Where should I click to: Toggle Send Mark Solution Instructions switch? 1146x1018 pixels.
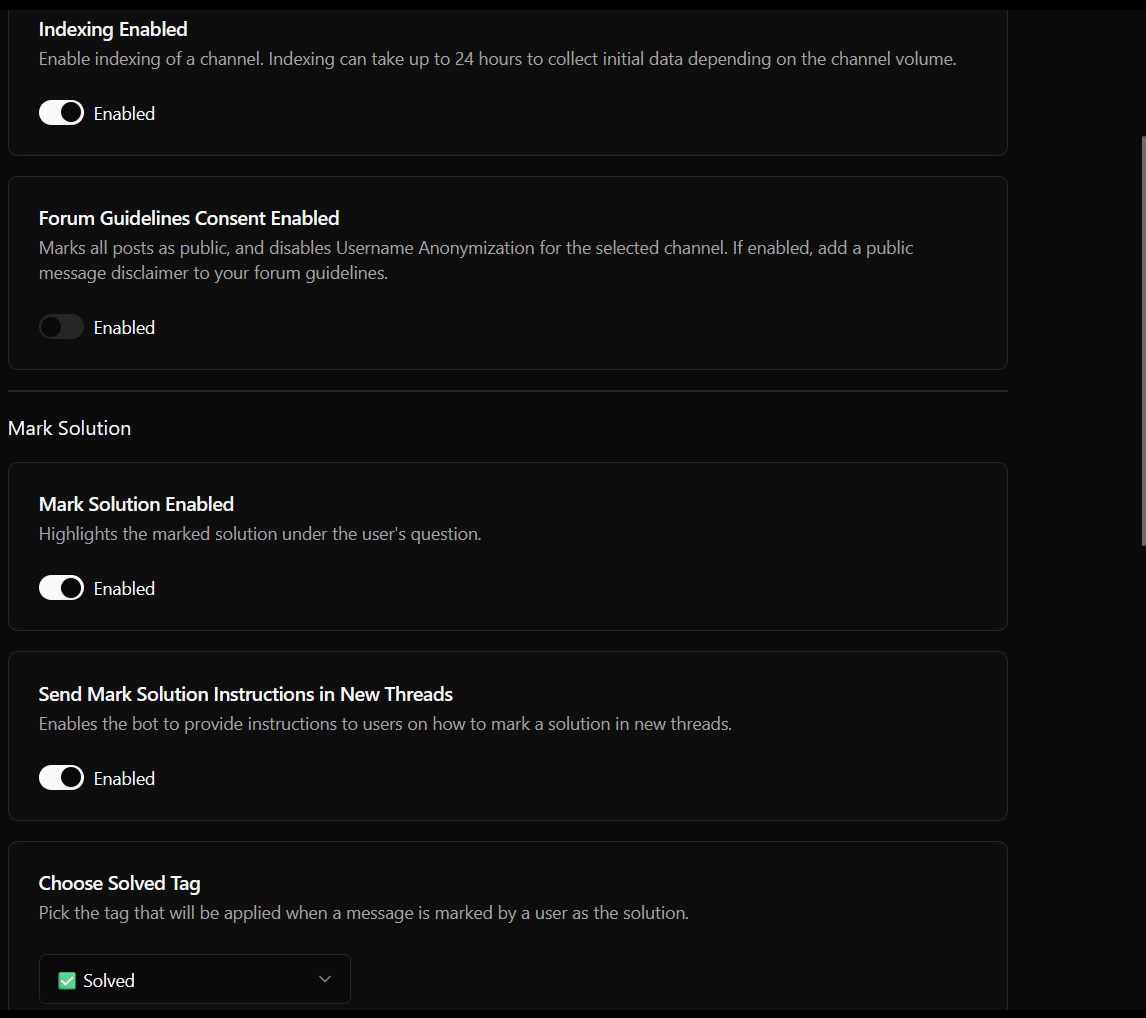61,778
